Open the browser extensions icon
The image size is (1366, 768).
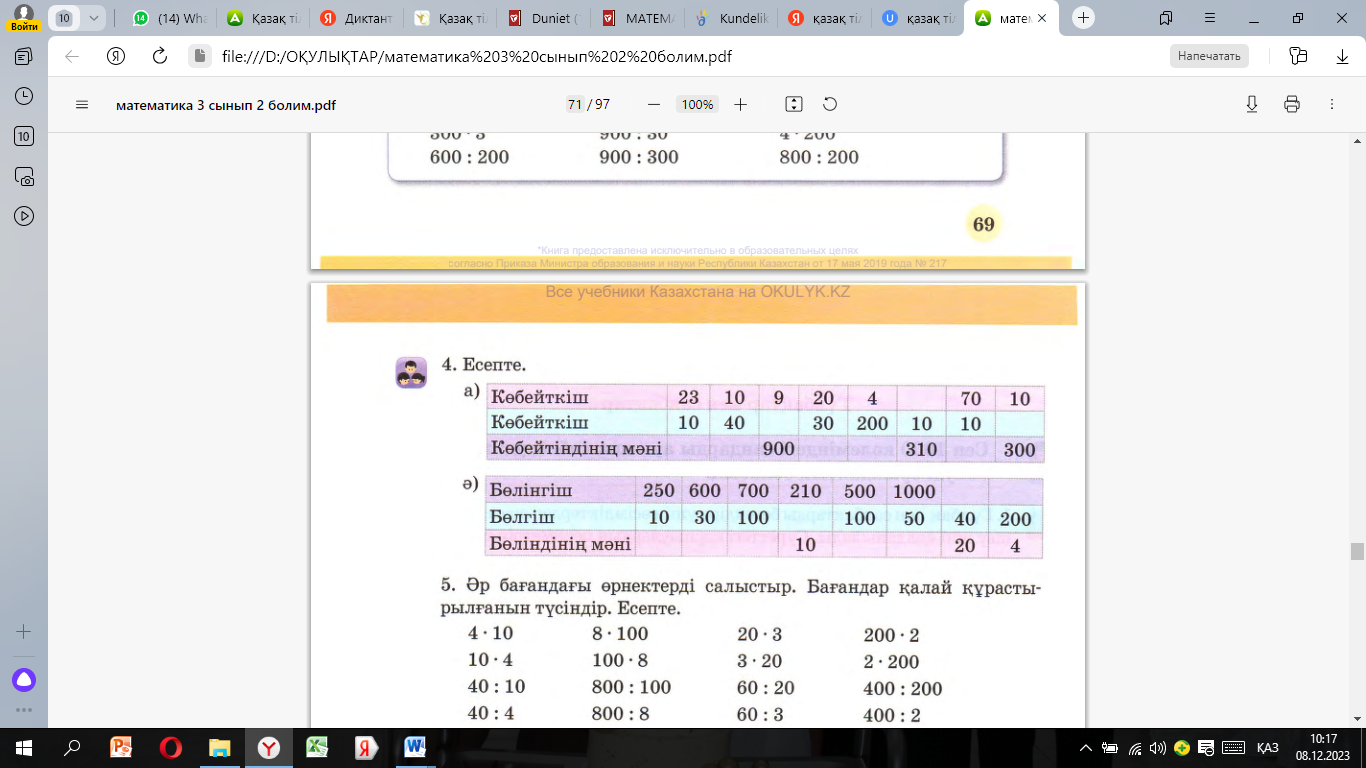[x=1299, y=56]
